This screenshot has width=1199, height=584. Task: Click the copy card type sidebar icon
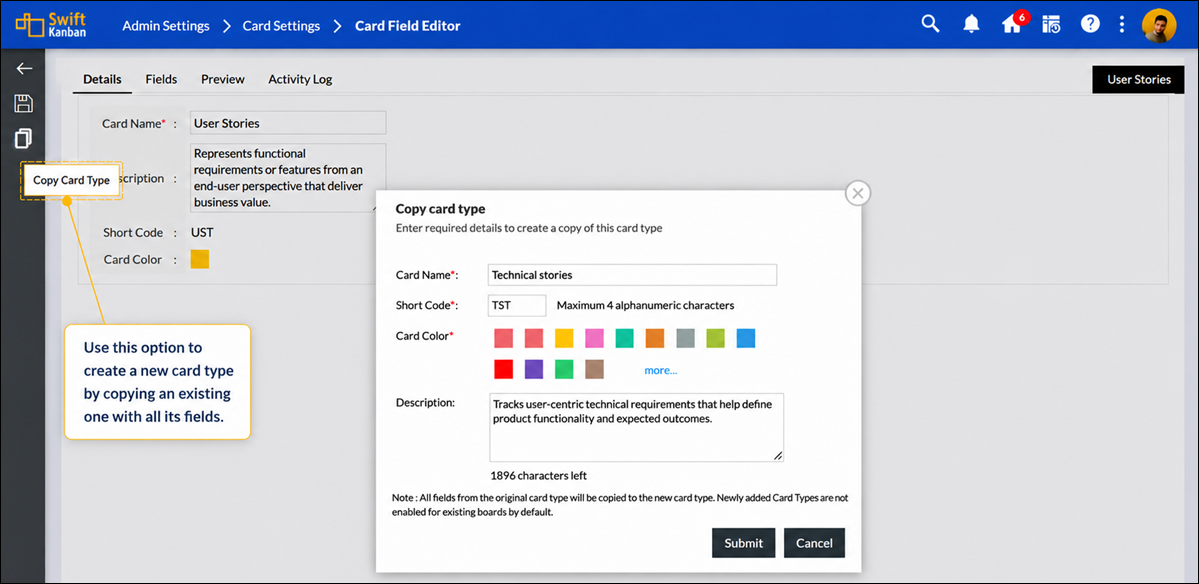pyautogui.click(x=24, y=138)
